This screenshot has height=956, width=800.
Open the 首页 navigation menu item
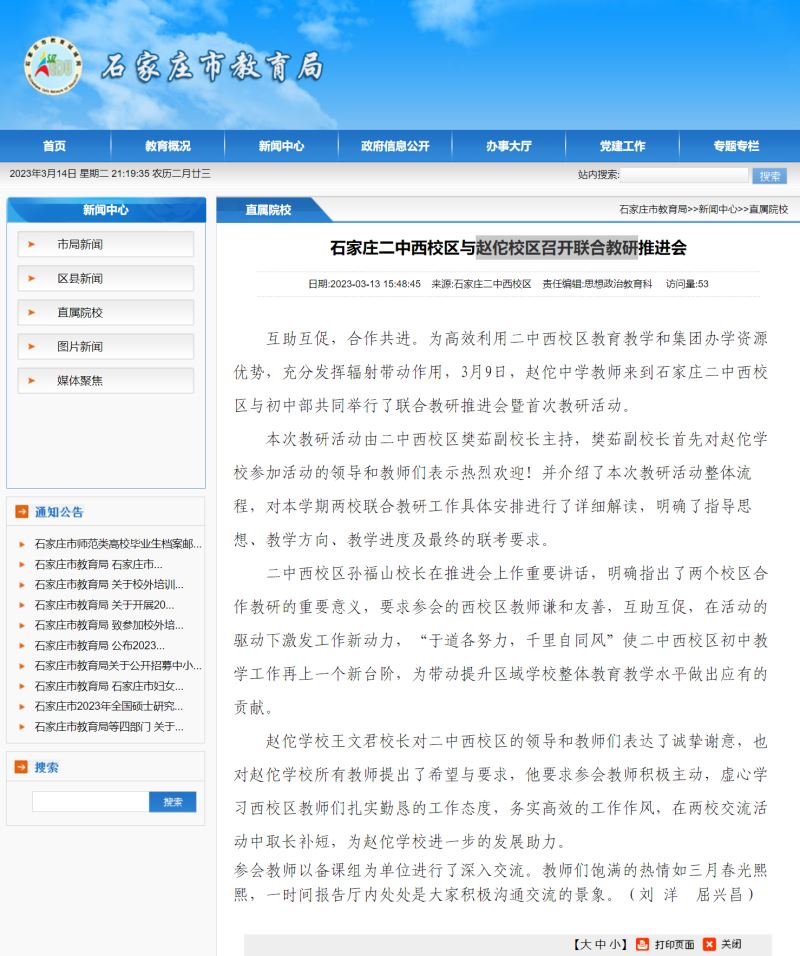point(55,146)
